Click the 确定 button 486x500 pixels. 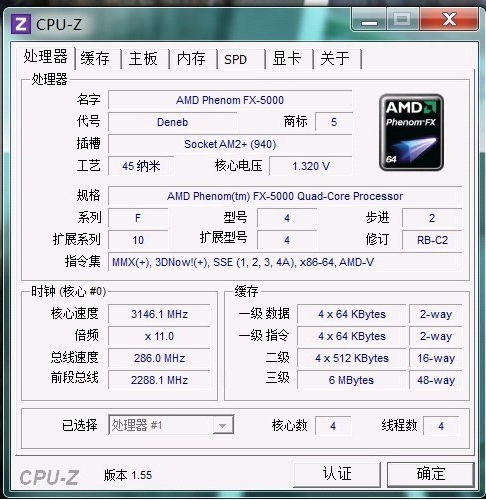[x=430, y=474]
